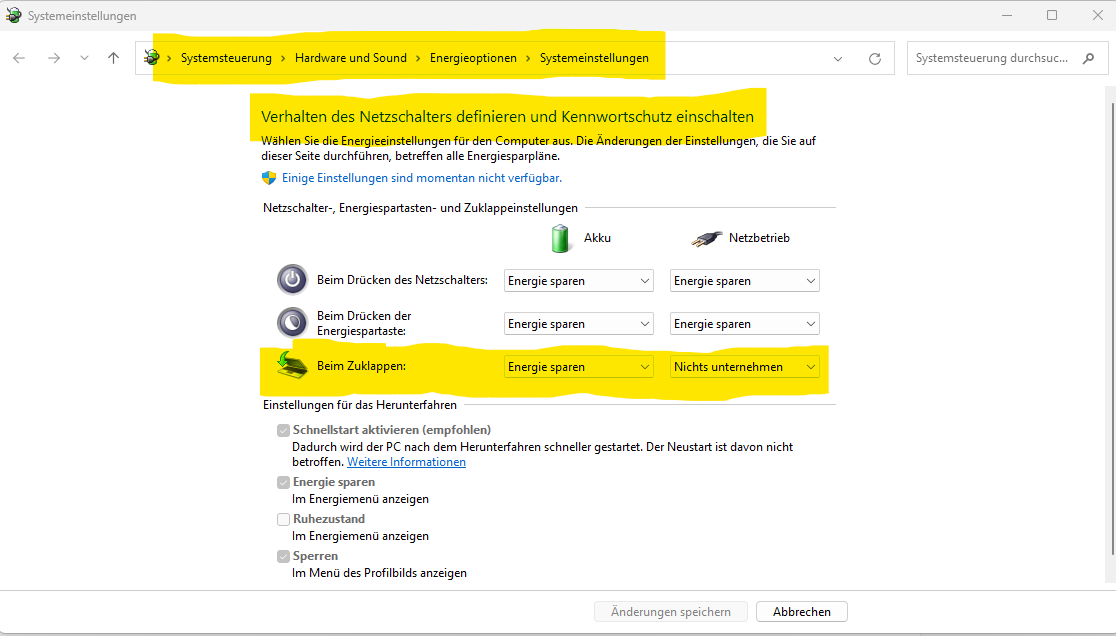Click 'Einstellungen für das Herunterfahren' heading
The width and height of the screenshot is (1116, 636).
(359, 405)
